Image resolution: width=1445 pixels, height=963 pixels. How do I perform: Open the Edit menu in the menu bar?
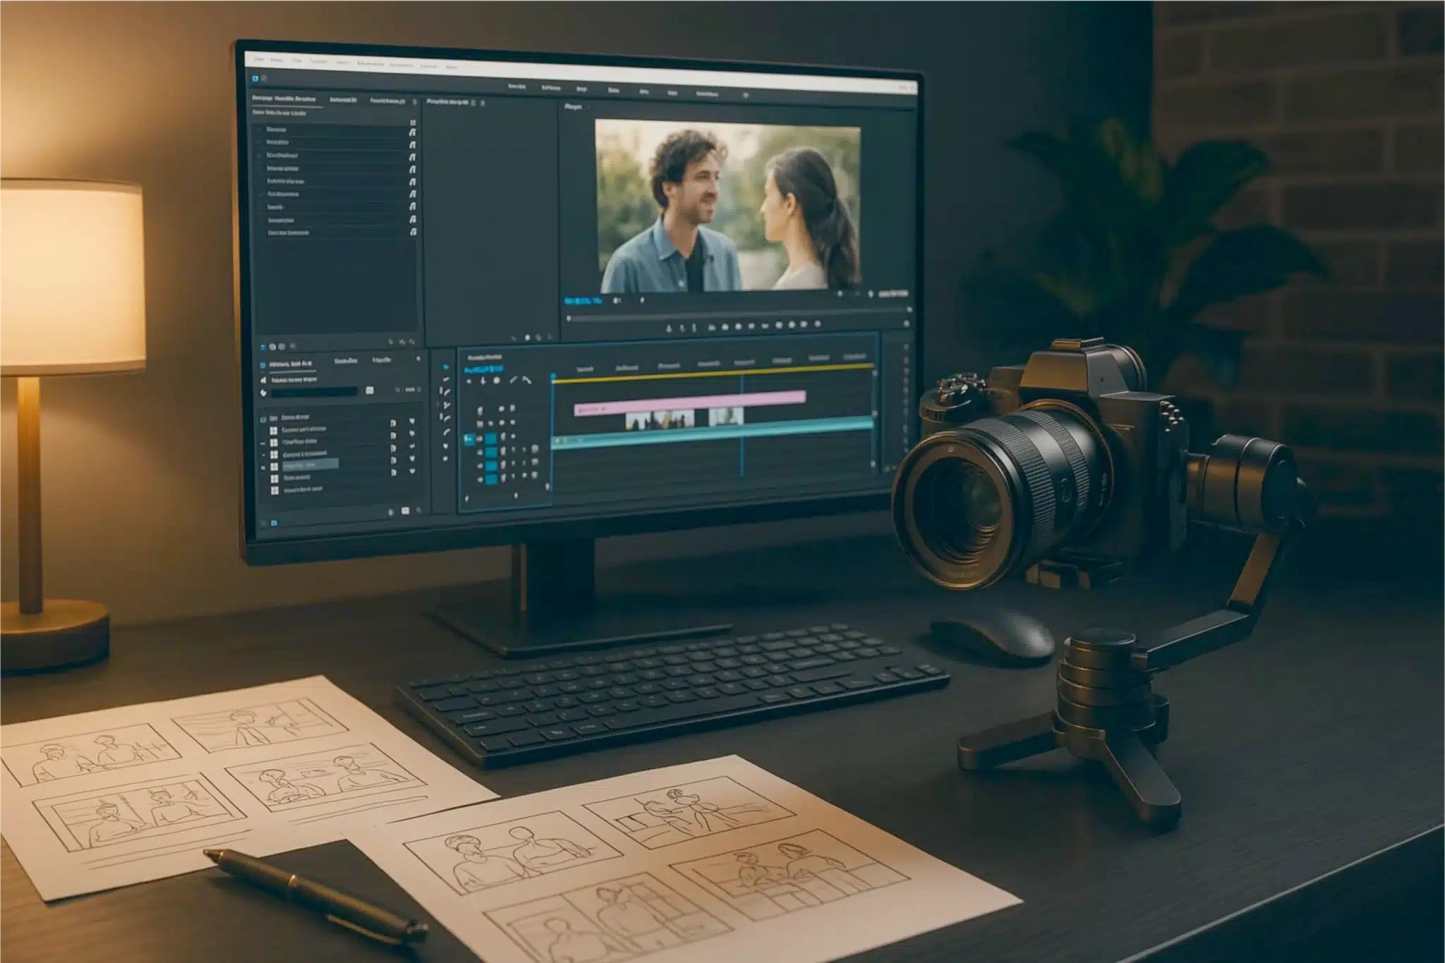[x=277, y=59]
